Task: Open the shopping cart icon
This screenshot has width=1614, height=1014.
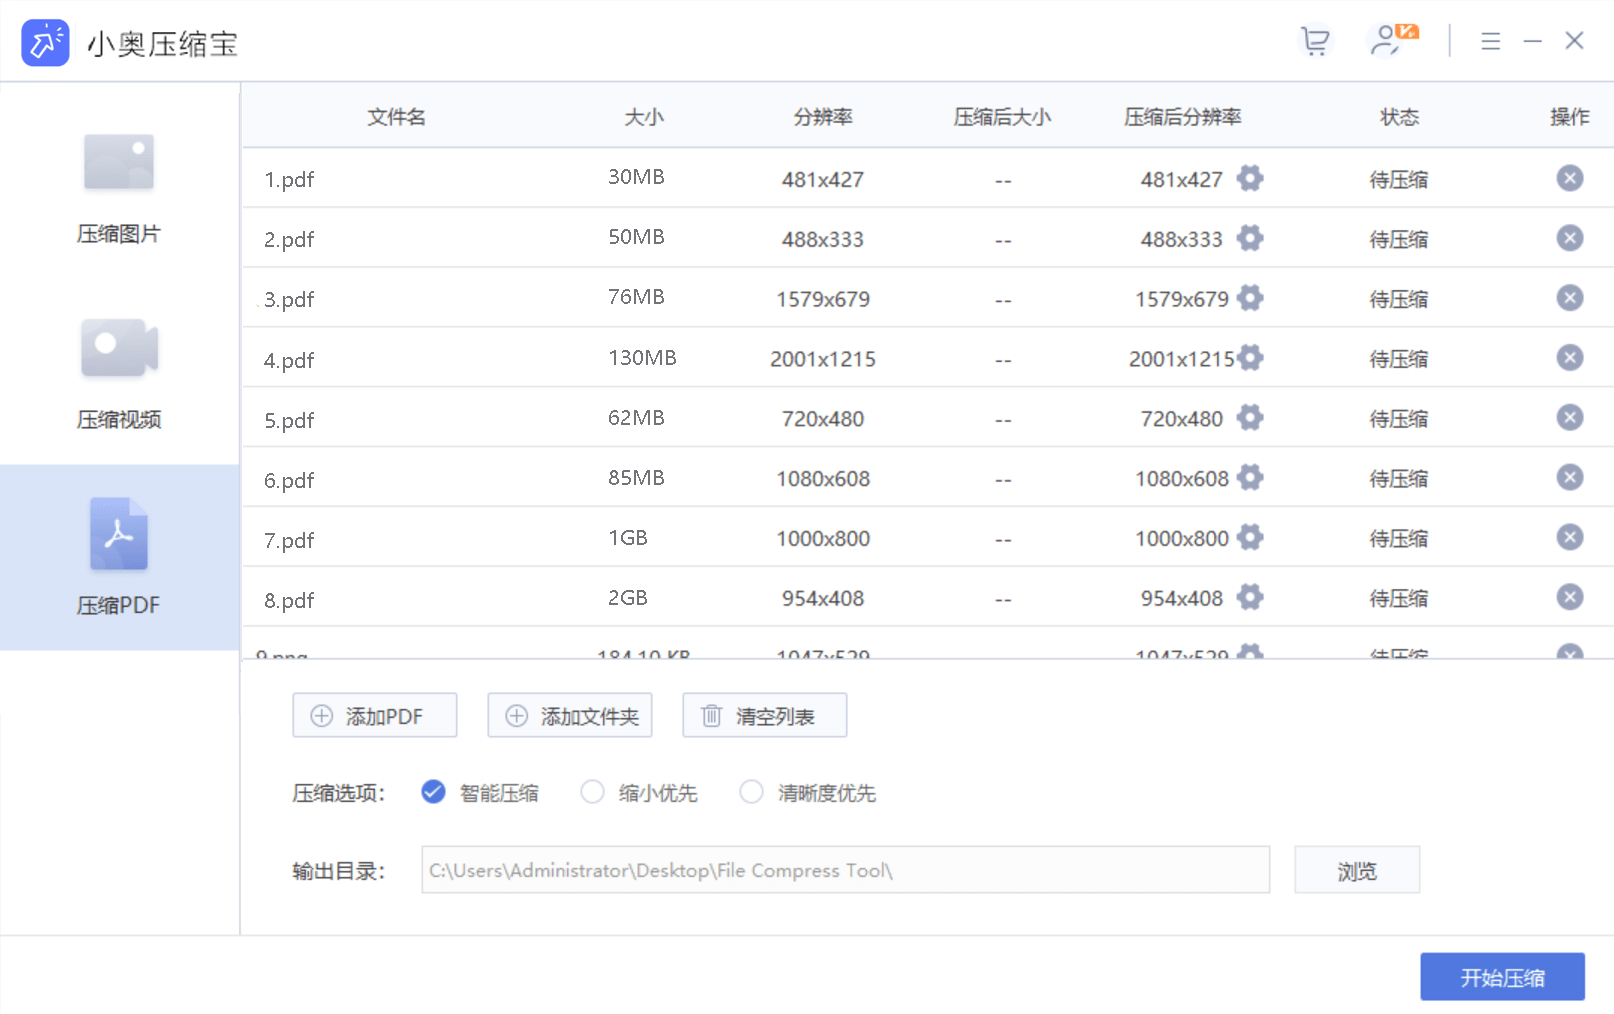Action: coord(1315,41)
